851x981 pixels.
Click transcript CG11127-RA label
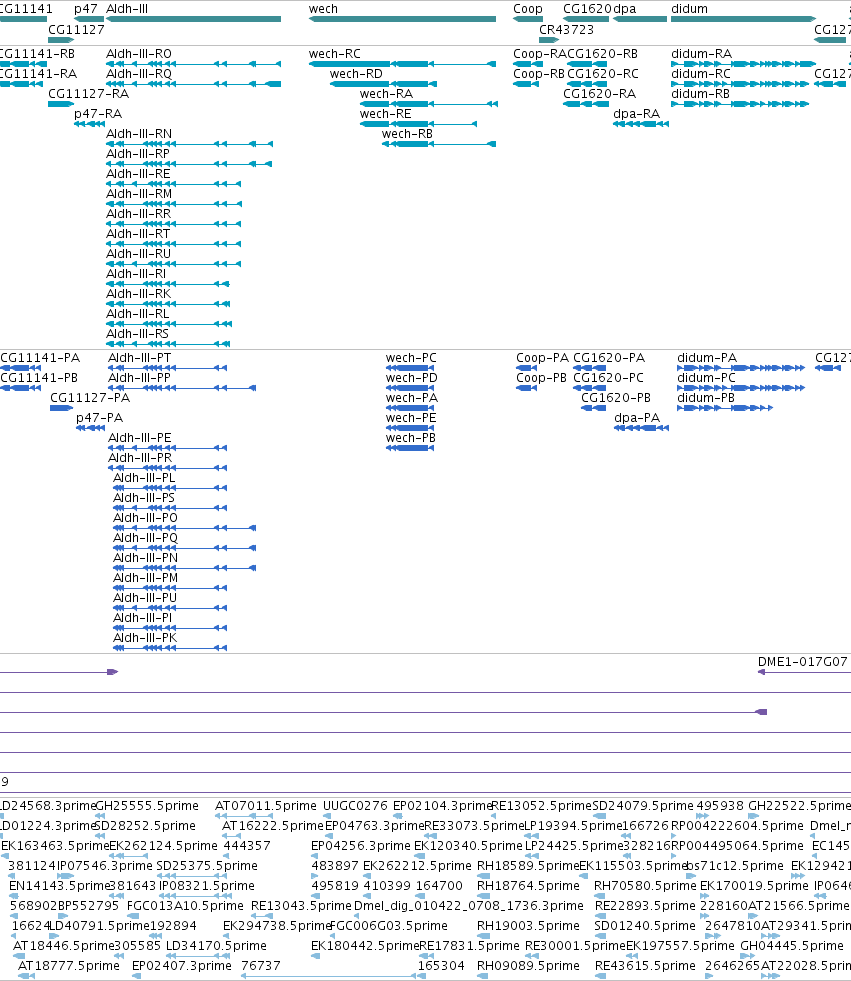tap(89, 94)
